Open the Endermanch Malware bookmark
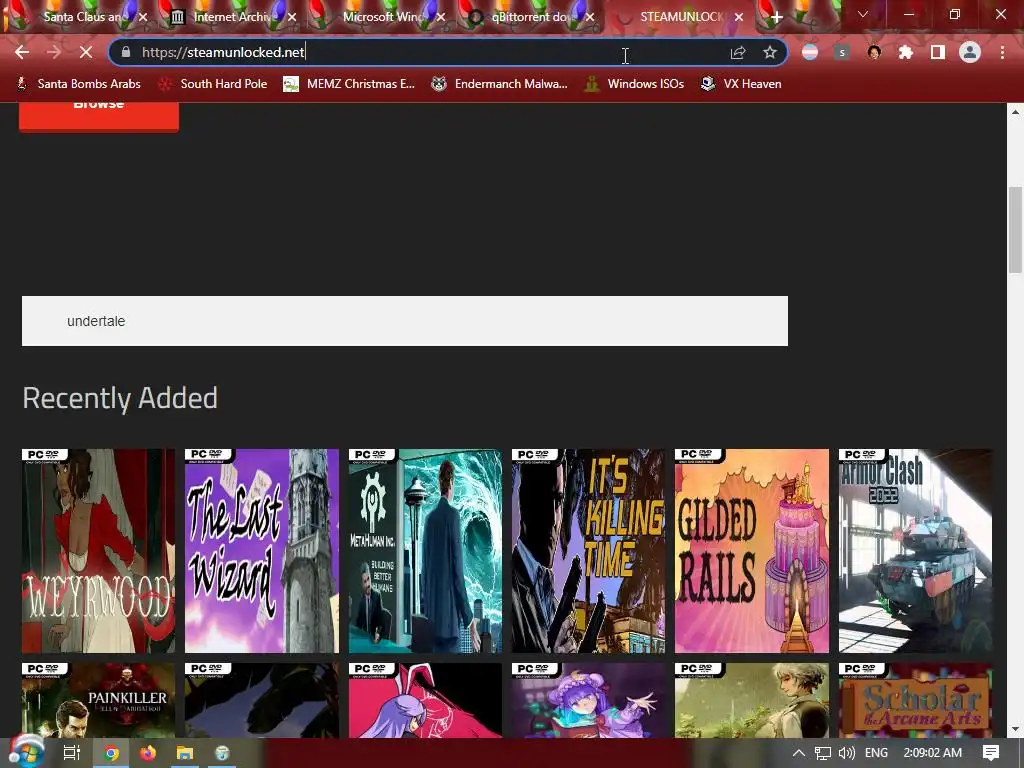 500,84
